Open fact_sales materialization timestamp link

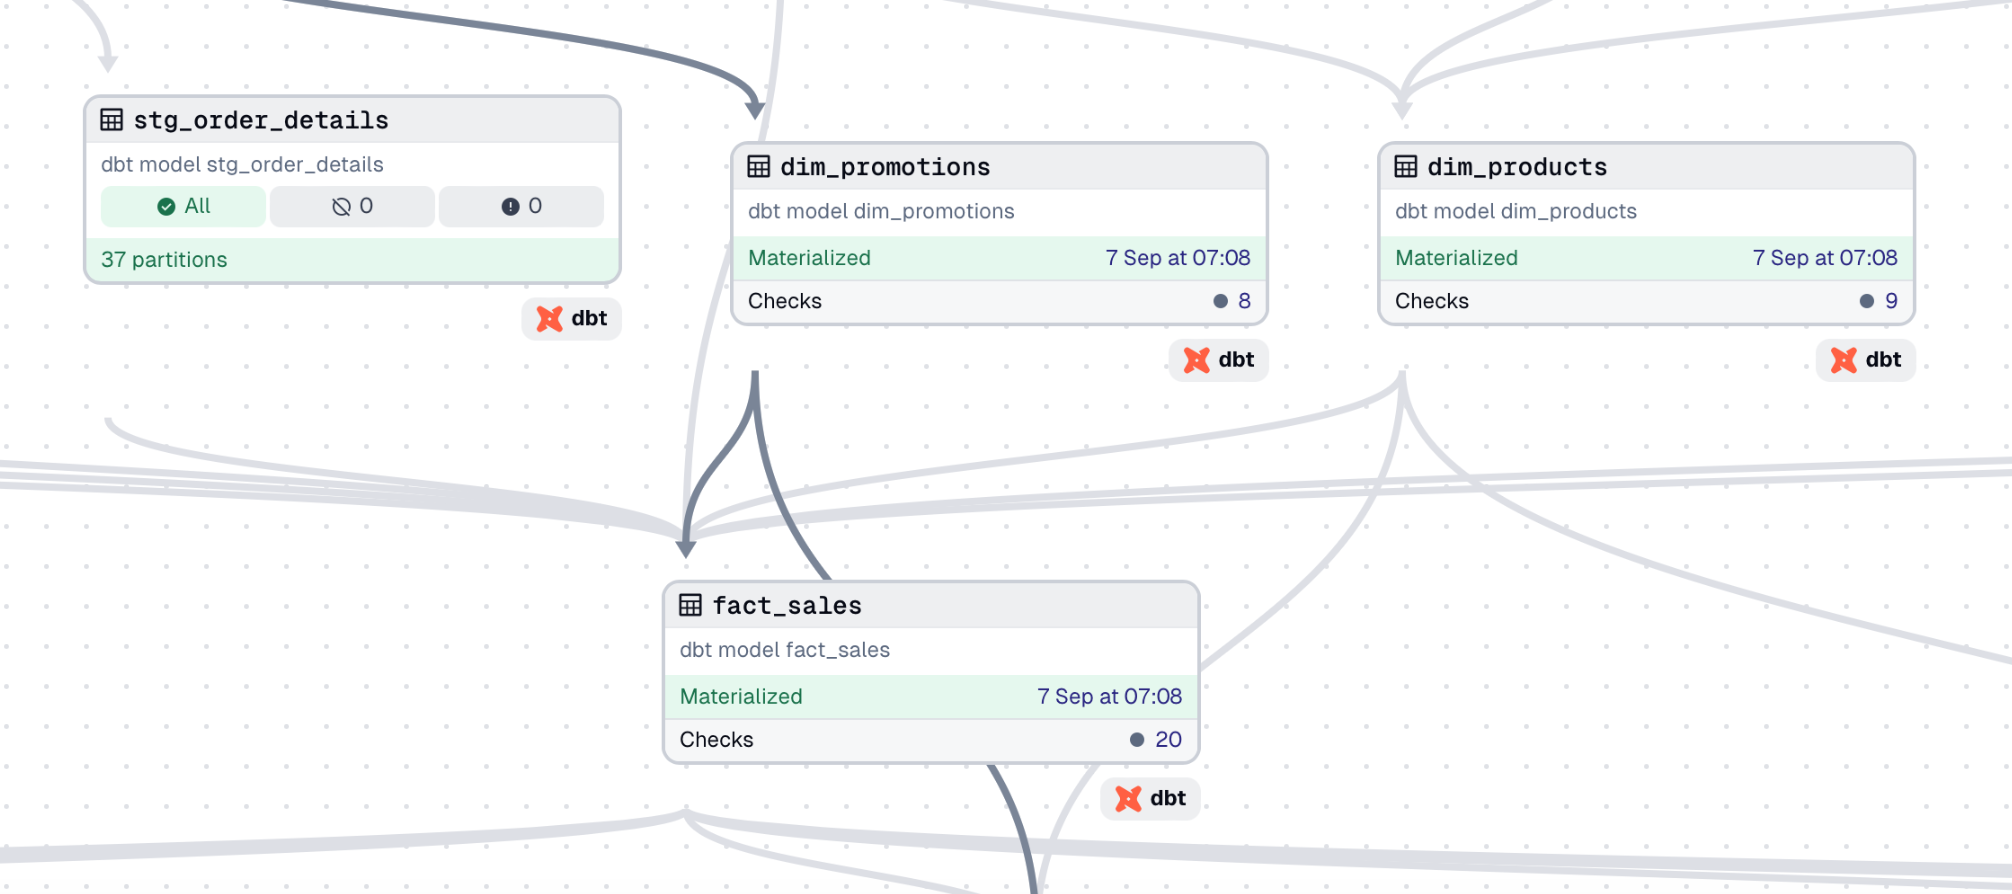click(x=1109, y=697)
